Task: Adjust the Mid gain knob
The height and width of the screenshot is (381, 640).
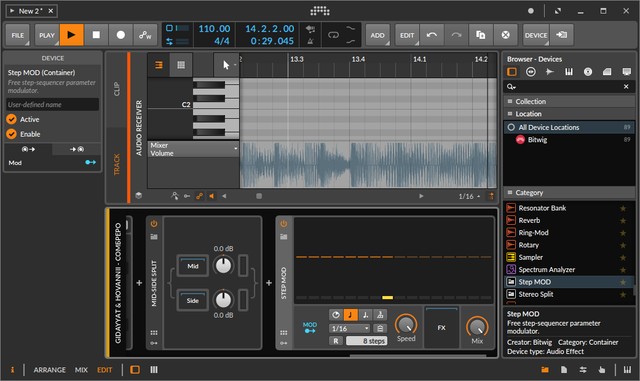Action: click(223, 265)
